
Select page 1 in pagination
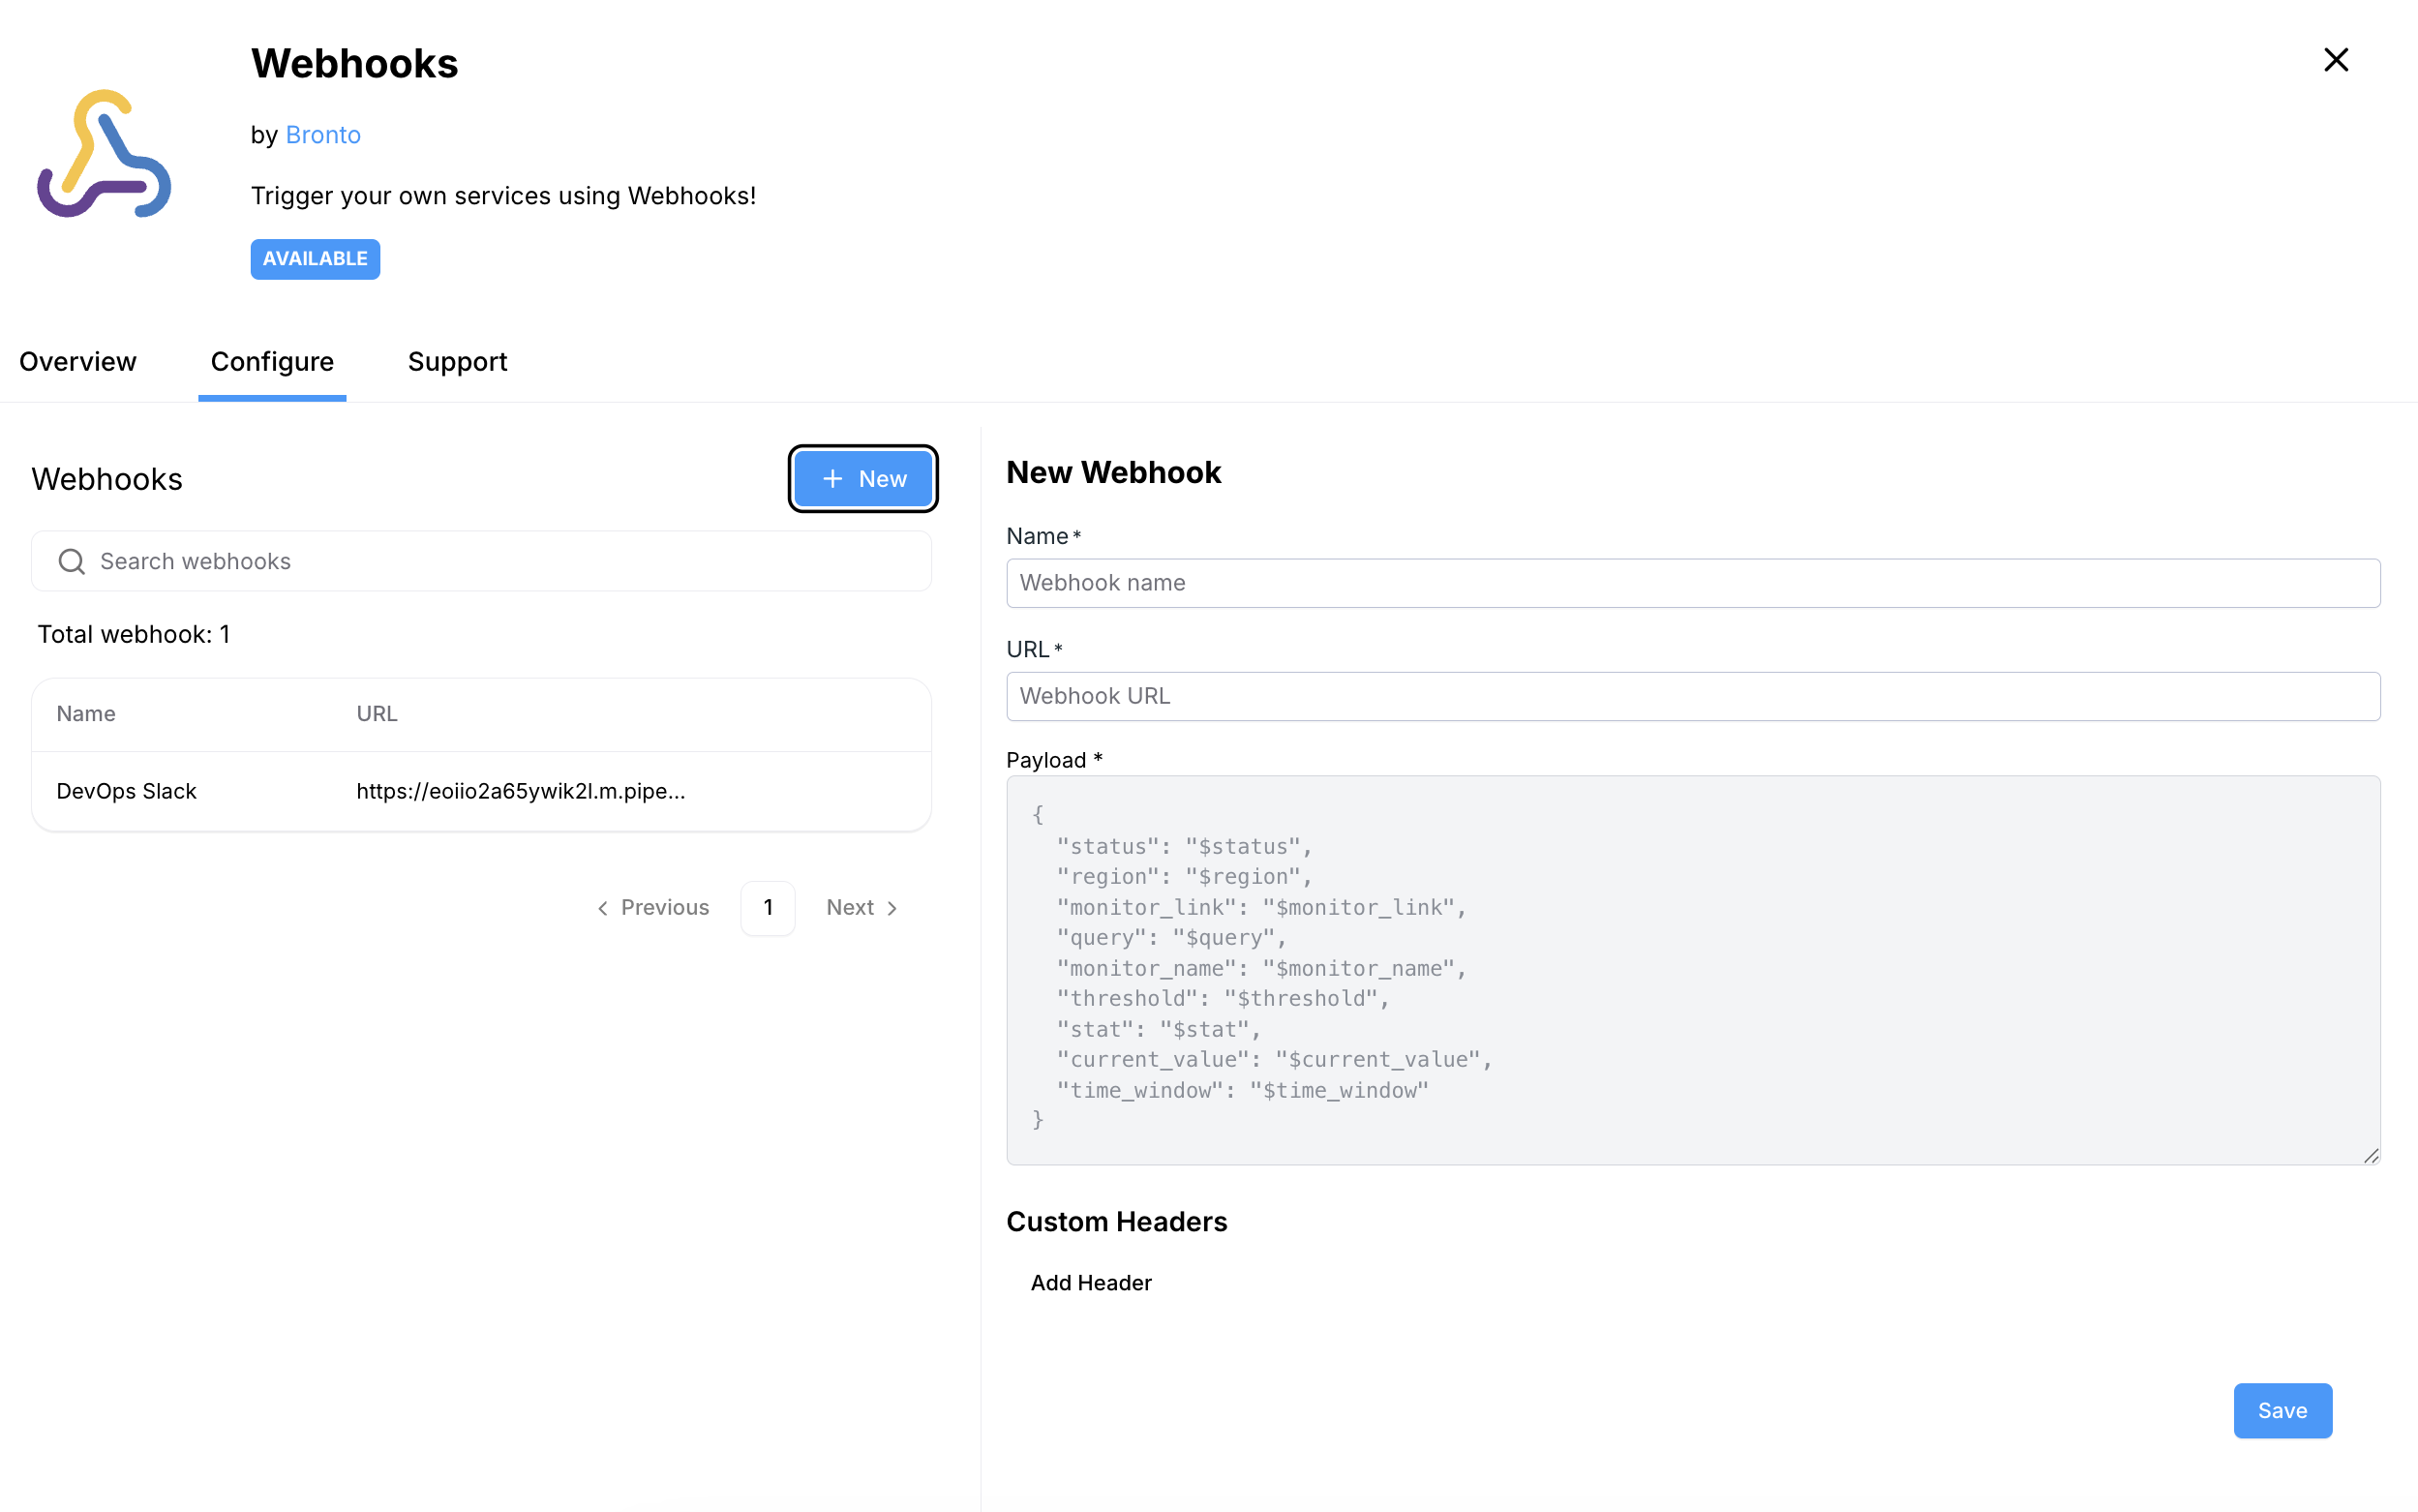click(768, 907)
